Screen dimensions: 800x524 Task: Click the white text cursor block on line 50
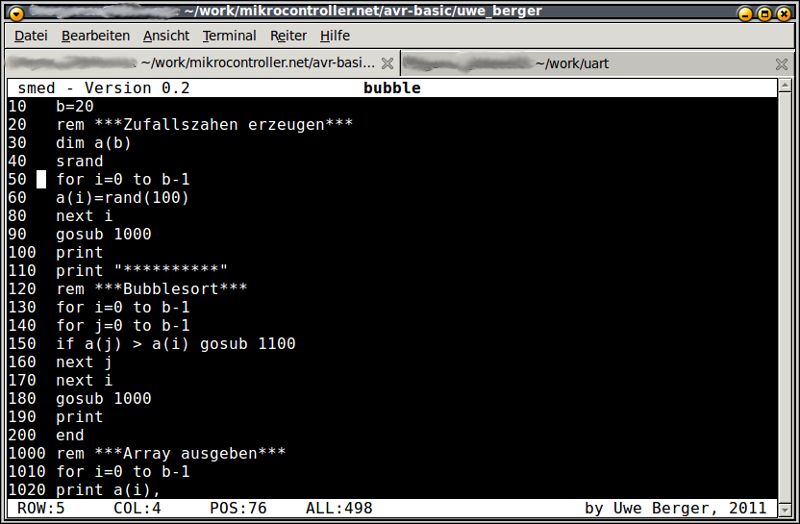[x=41, y=180]
